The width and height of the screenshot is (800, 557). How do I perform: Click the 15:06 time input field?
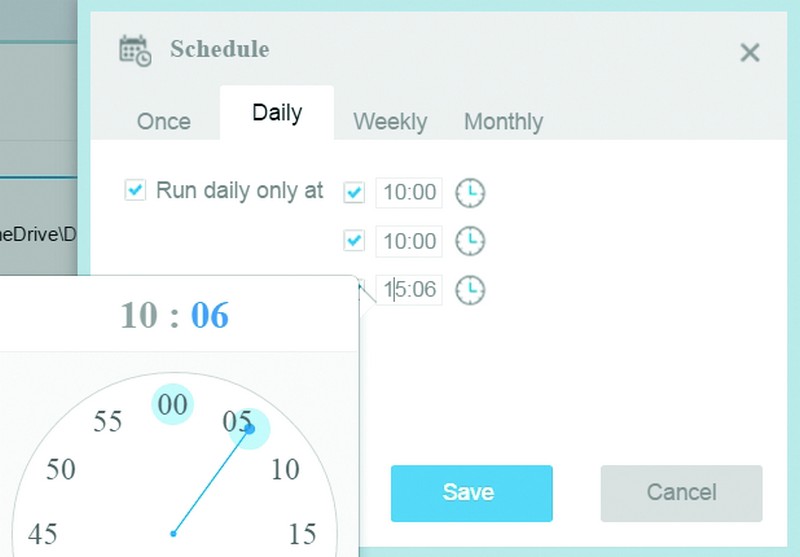coord(409,290)
